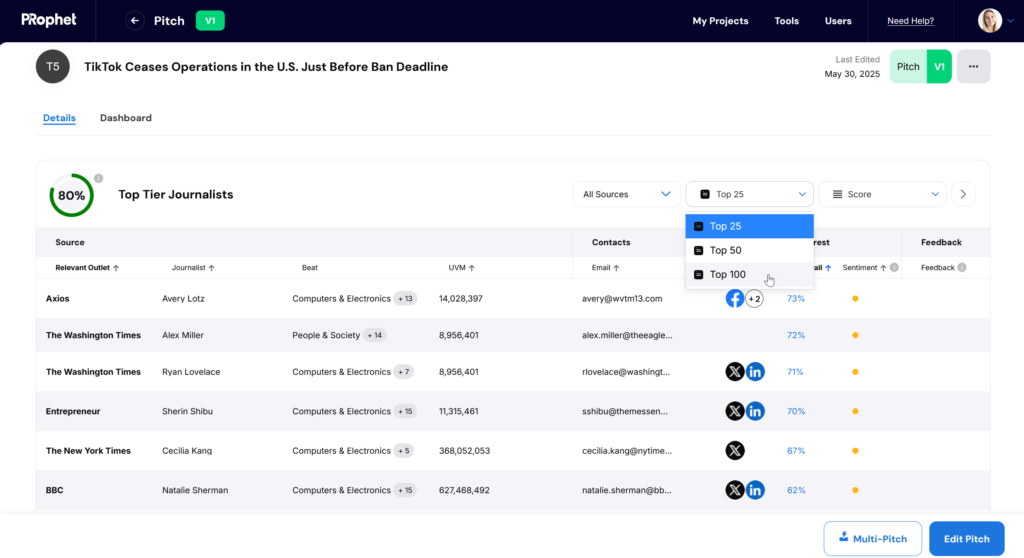Click the V1 badge in top bar
1024x558 pixels.
[x=210, y=21]
